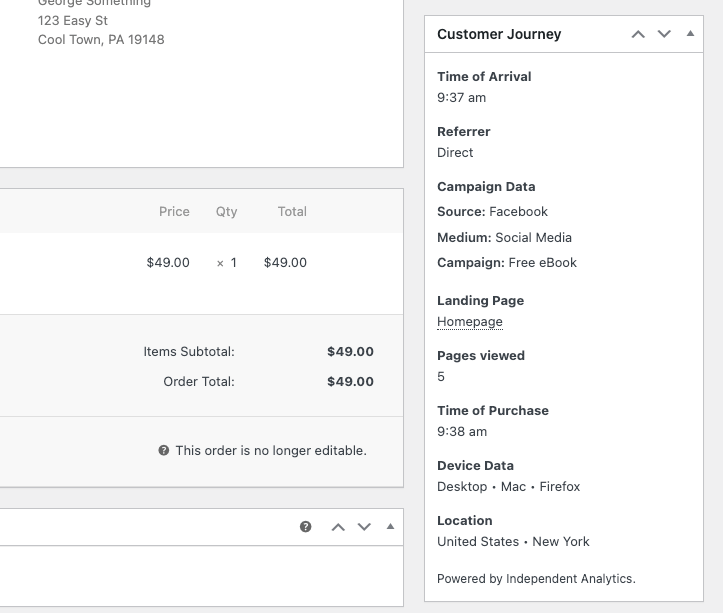
Task: Click the Time of Purchase value 9:38 am
Action: click(462, 432)
